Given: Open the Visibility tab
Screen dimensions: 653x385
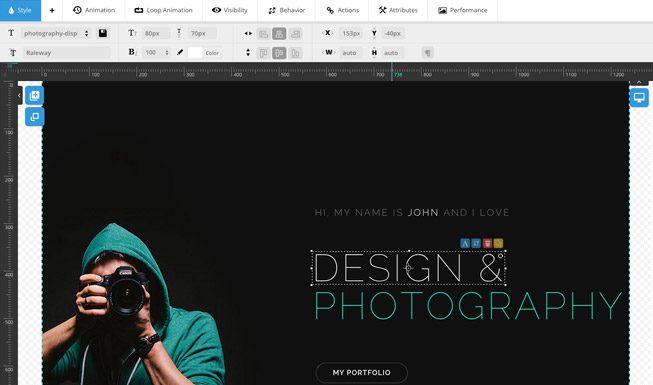Looking at the screenshot, I should (229, 10).
